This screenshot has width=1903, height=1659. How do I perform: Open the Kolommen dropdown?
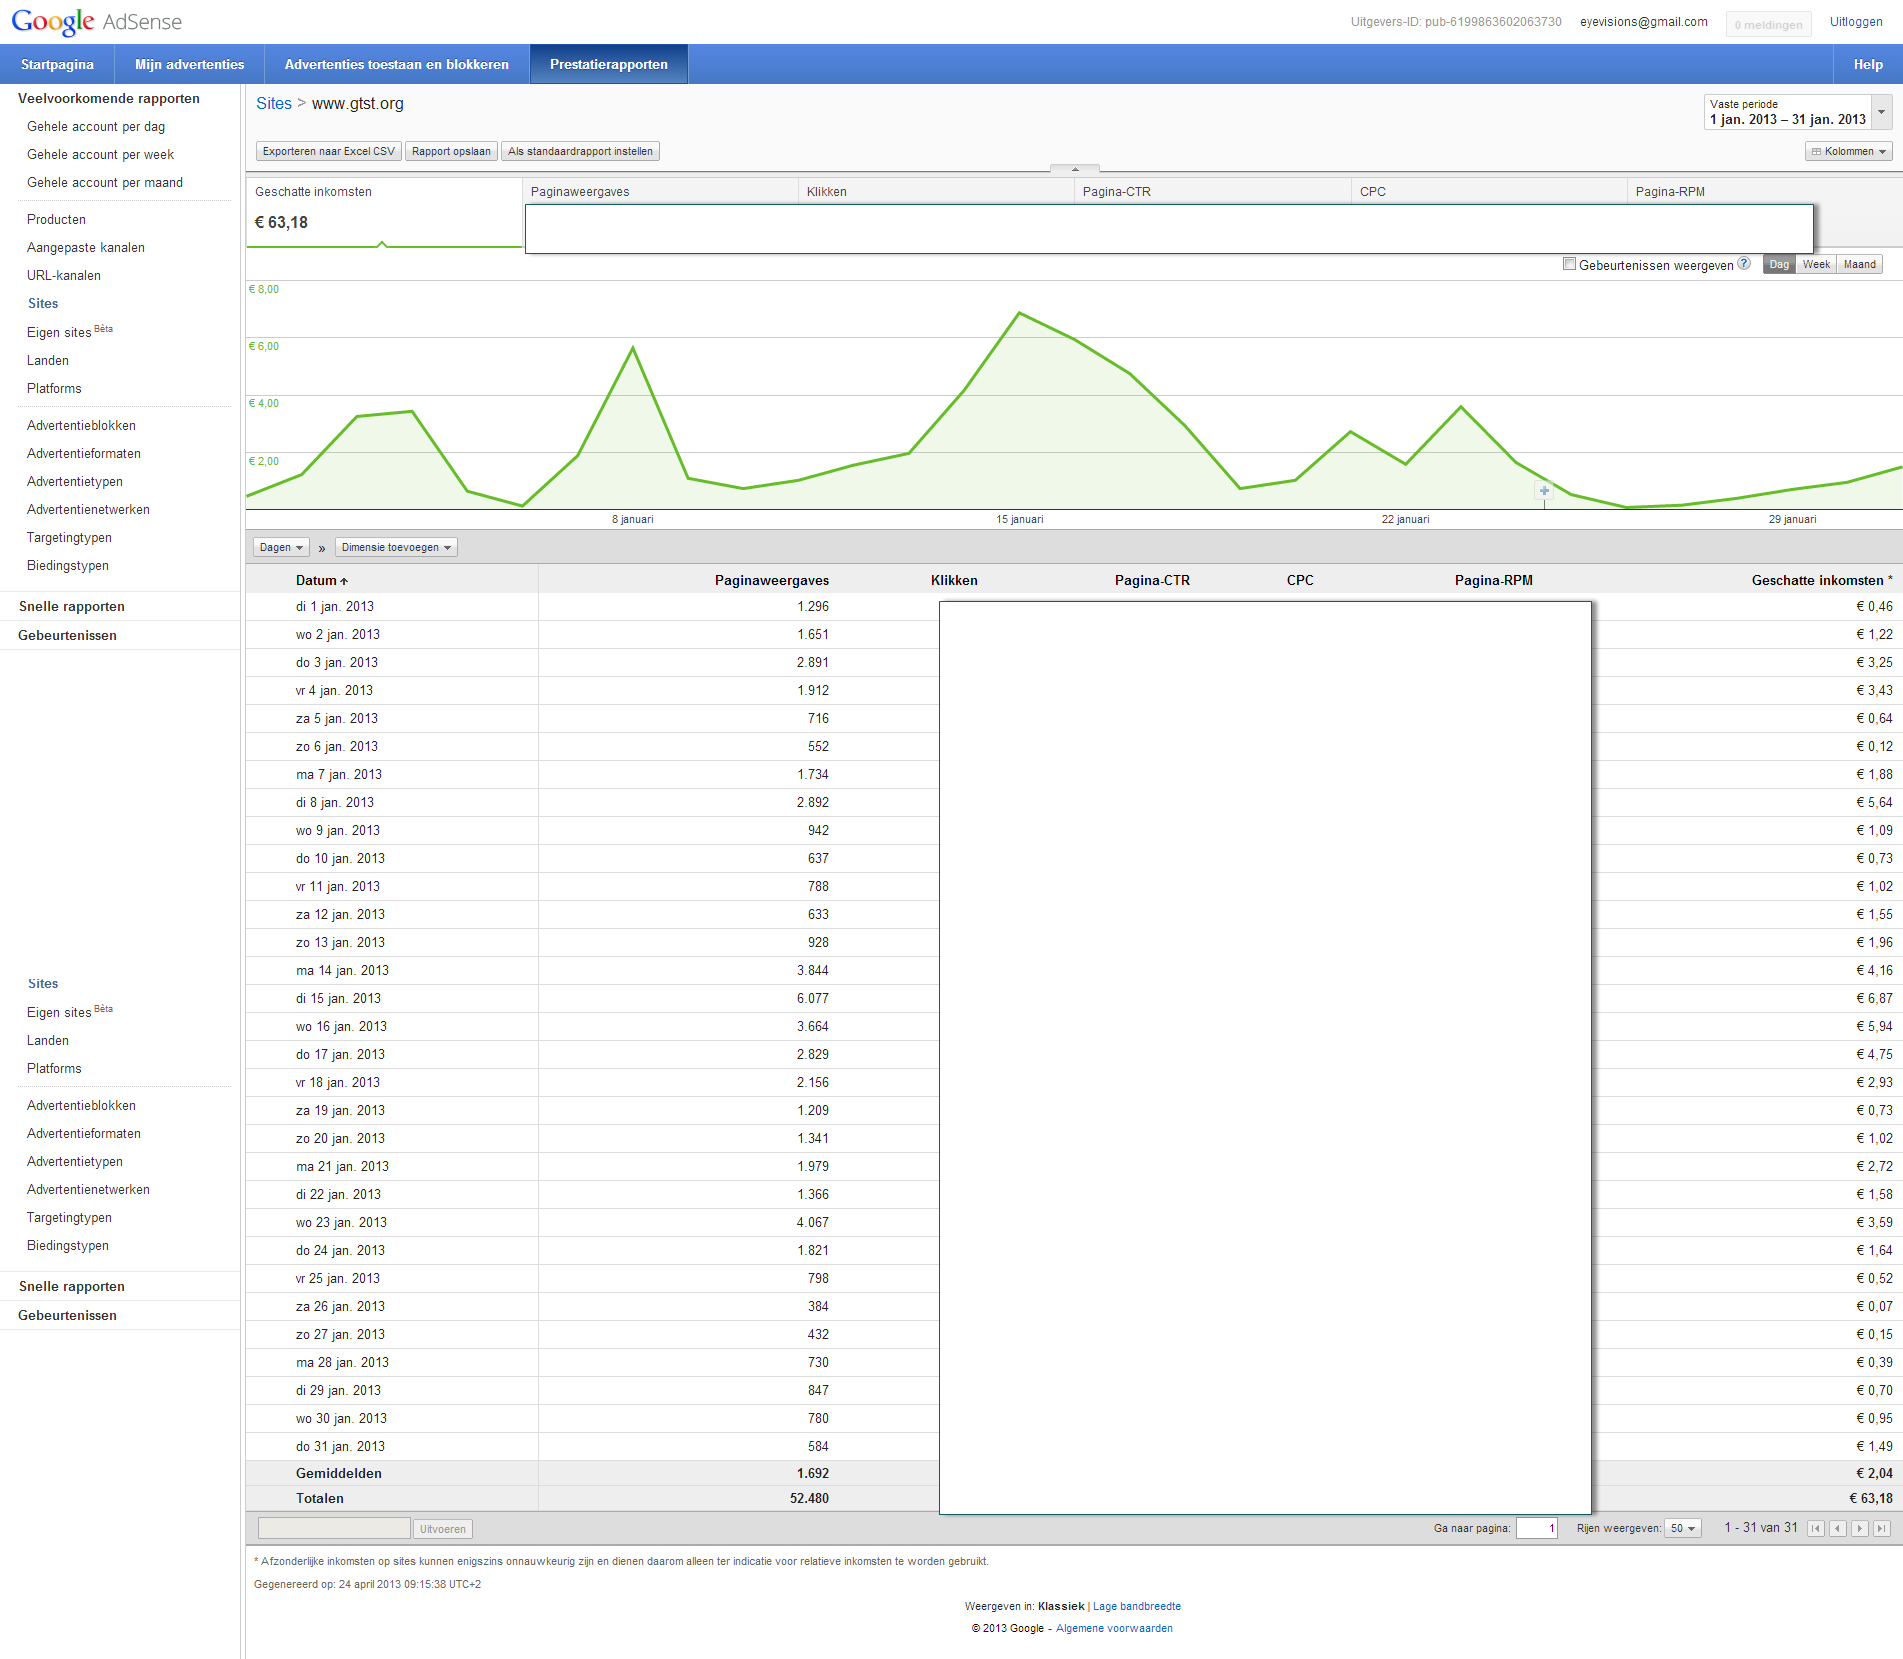pyautogui.click(x=1849, y=151)
